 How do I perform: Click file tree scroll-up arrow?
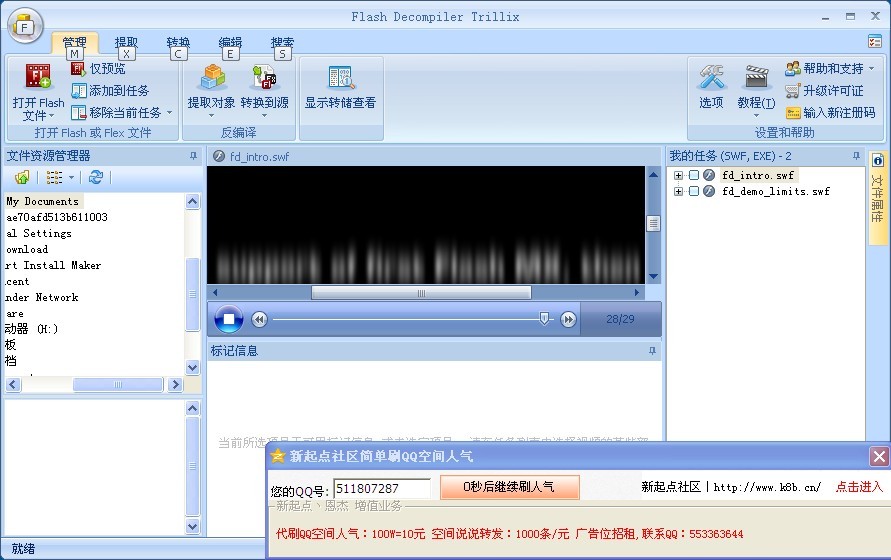pos(193,201)
